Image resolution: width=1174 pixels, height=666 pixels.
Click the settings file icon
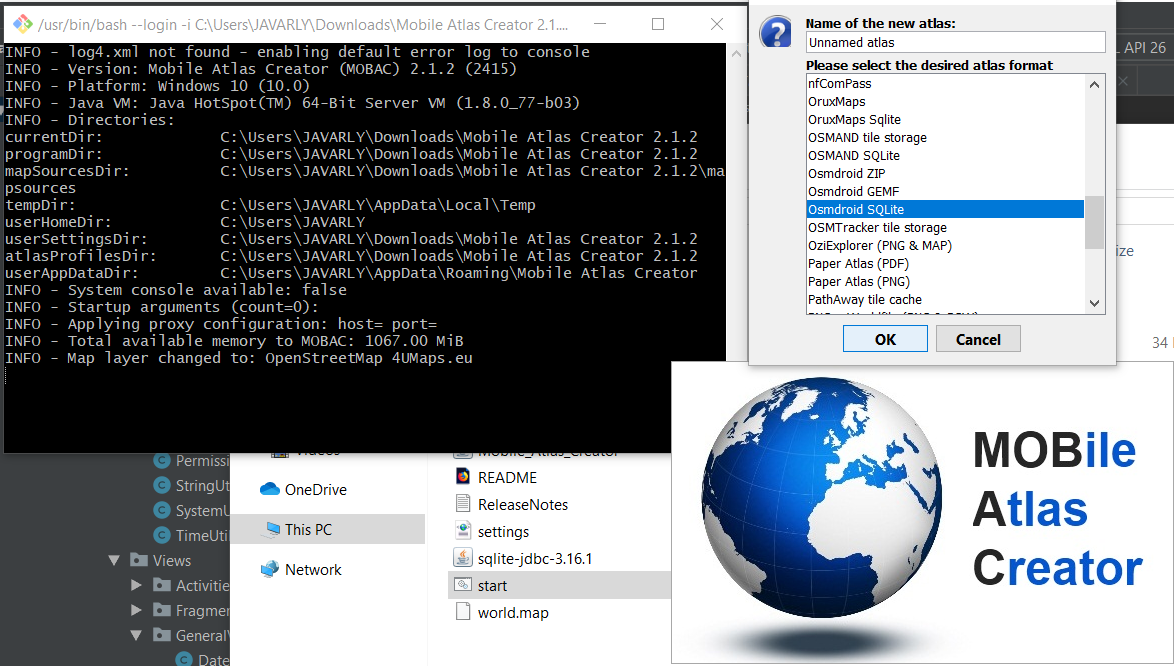(463, 531)
